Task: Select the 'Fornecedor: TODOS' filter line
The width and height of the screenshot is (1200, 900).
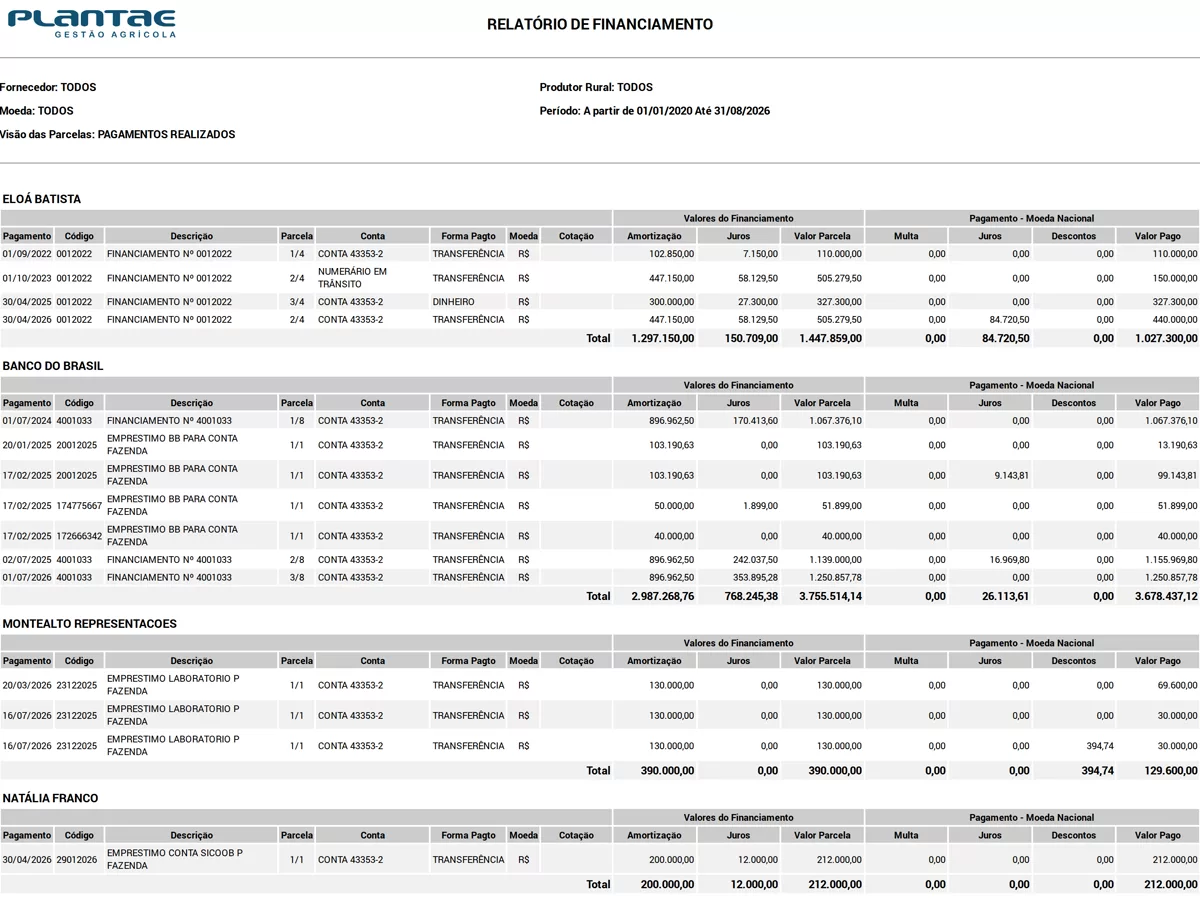Action: 48,87
